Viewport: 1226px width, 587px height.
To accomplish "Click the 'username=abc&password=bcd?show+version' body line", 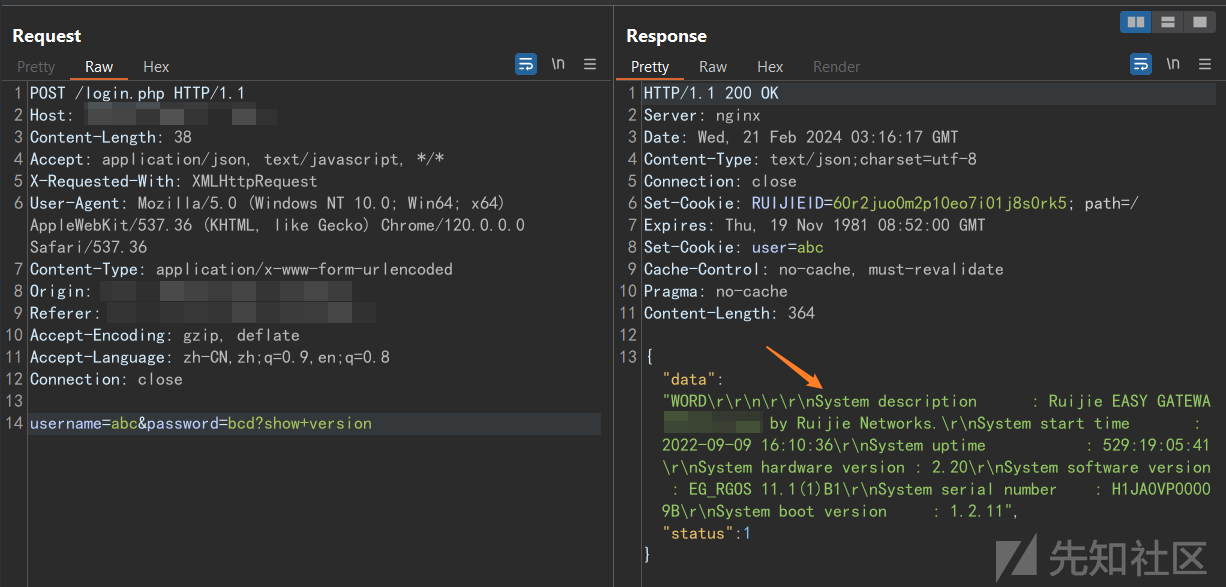I will [x=201, y=423].
